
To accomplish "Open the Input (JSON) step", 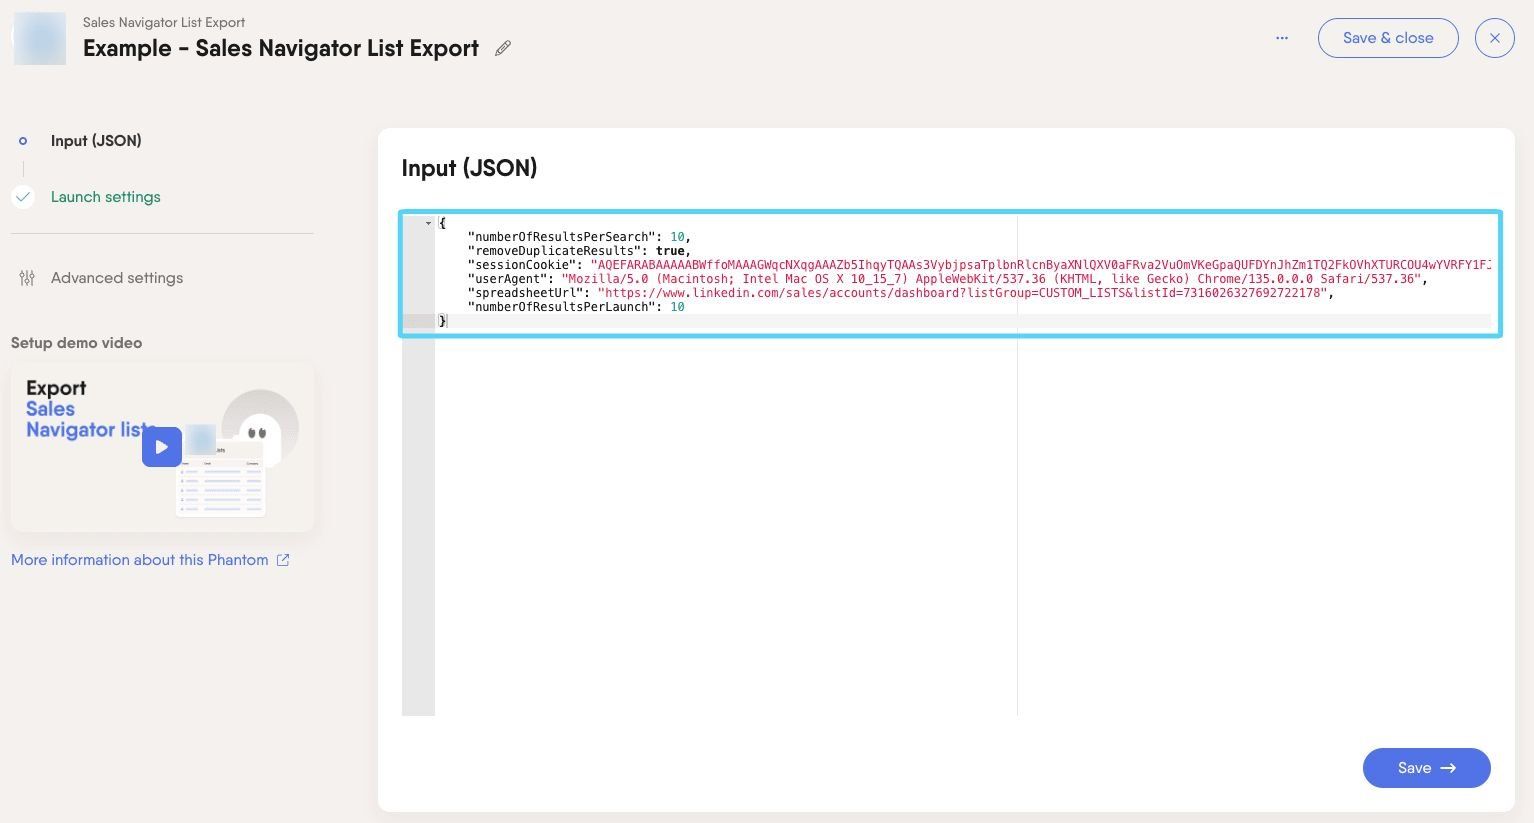I will 96,141.
